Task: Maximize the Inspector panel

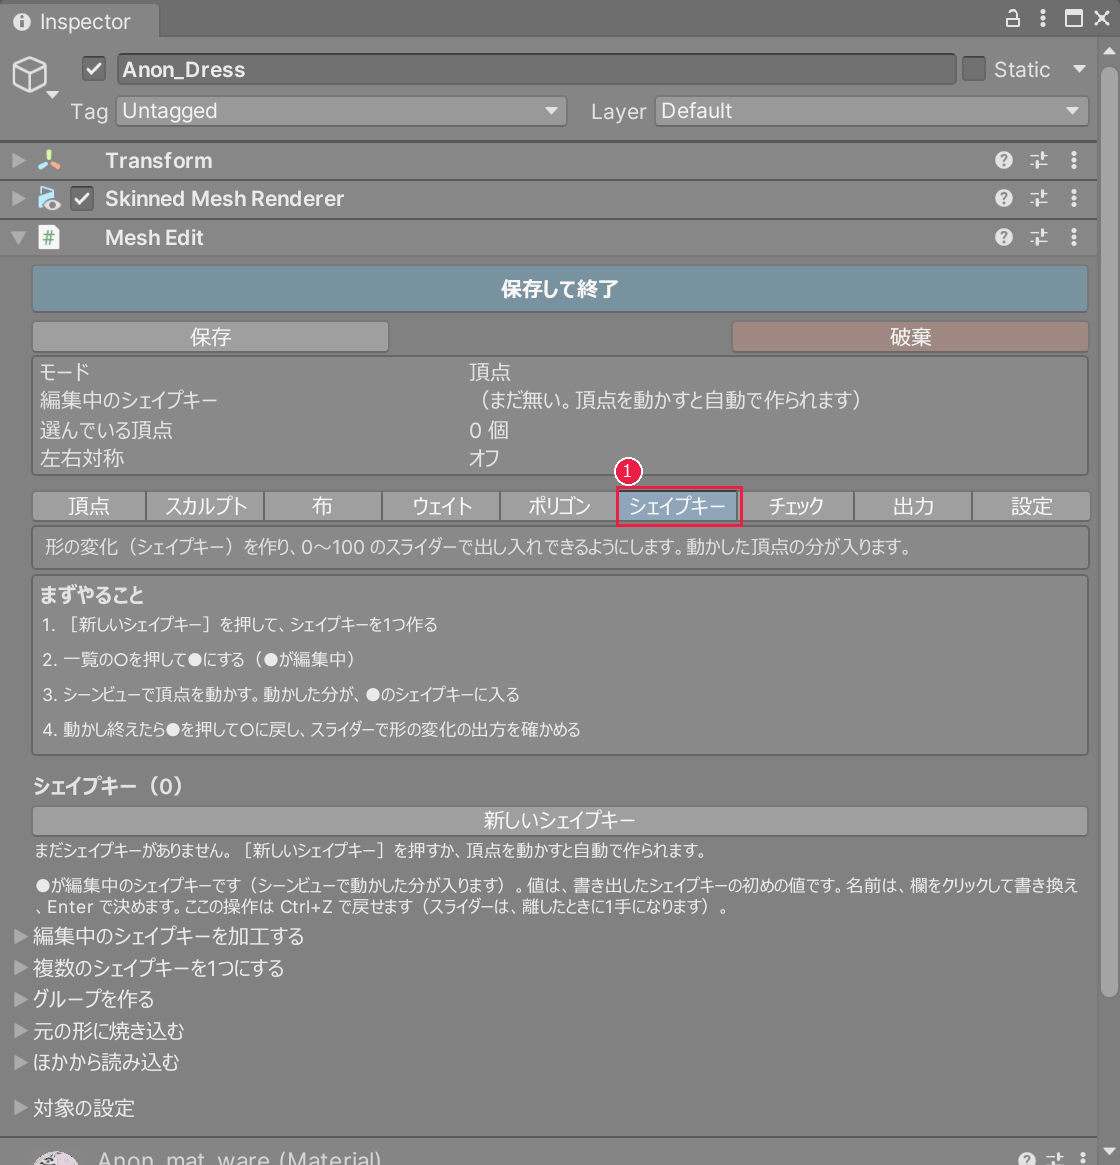Action: (1073, 19)
